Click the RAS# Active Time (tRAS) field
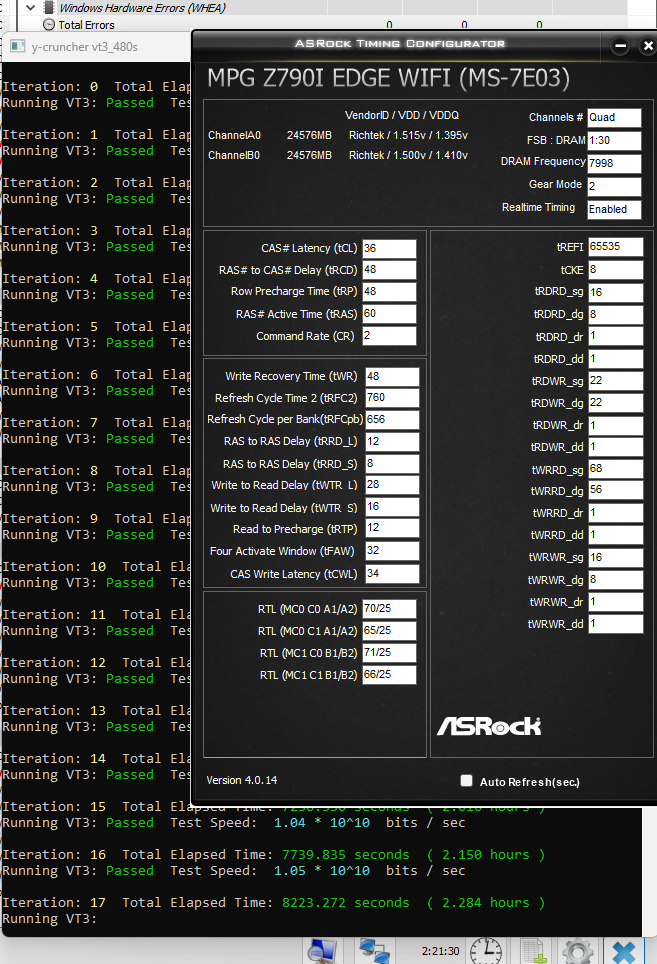Image resolution: width=657 pixels, height=964 pixels. (389, 314)
